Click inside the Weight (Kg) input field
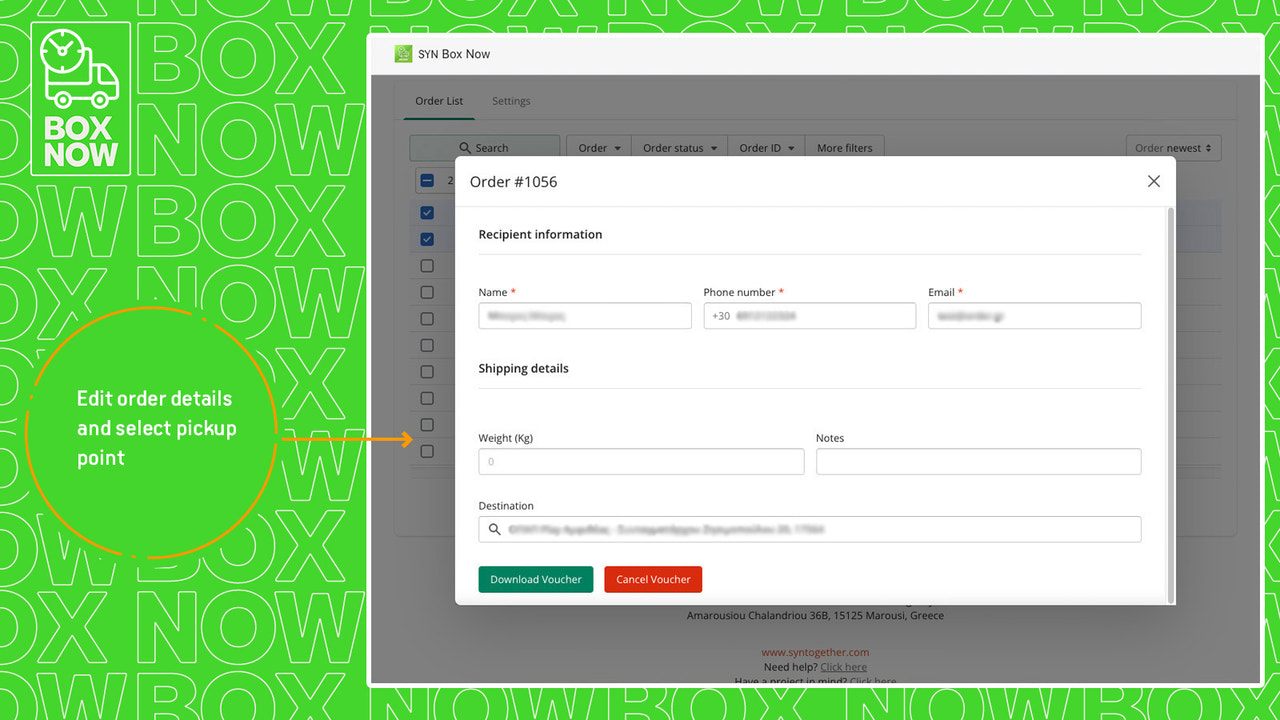 click(x=640, y=461)
